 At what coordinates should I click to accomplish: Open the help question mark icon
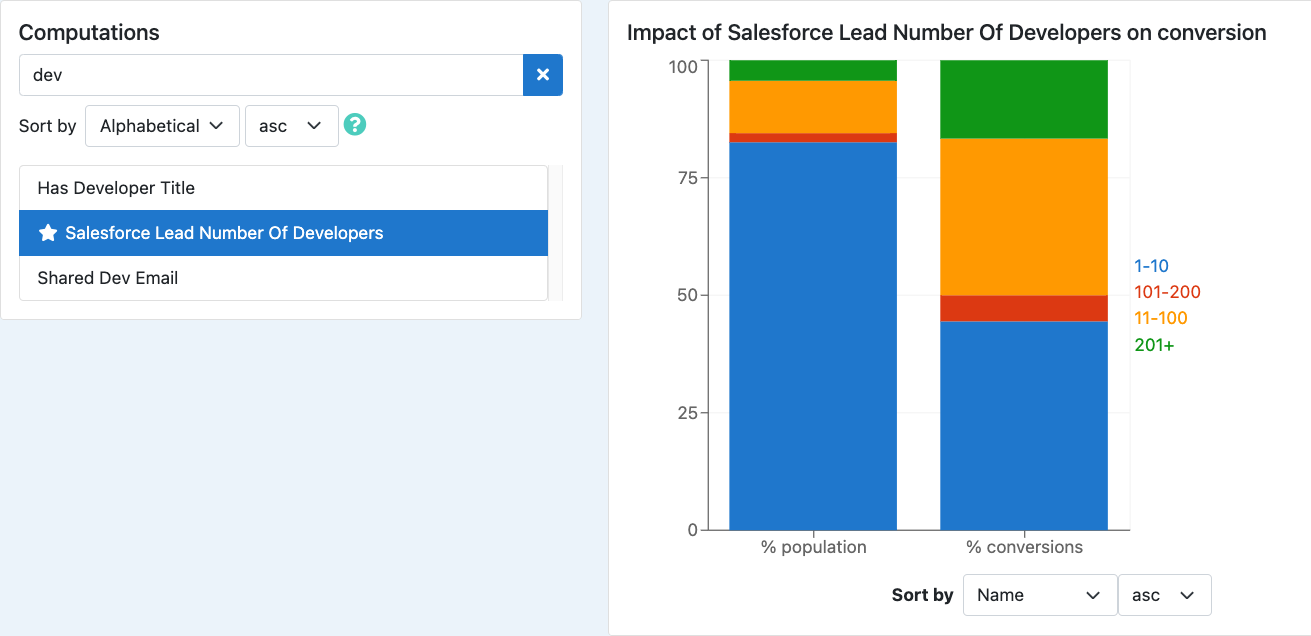(x=355, y=125)
